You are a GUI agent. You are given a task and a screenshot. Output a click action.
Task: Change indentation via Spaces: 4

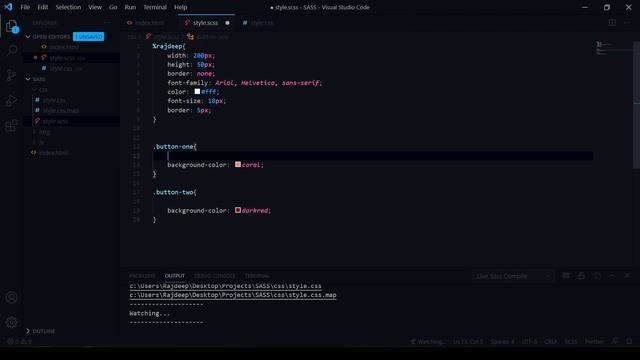click(502, 341)
